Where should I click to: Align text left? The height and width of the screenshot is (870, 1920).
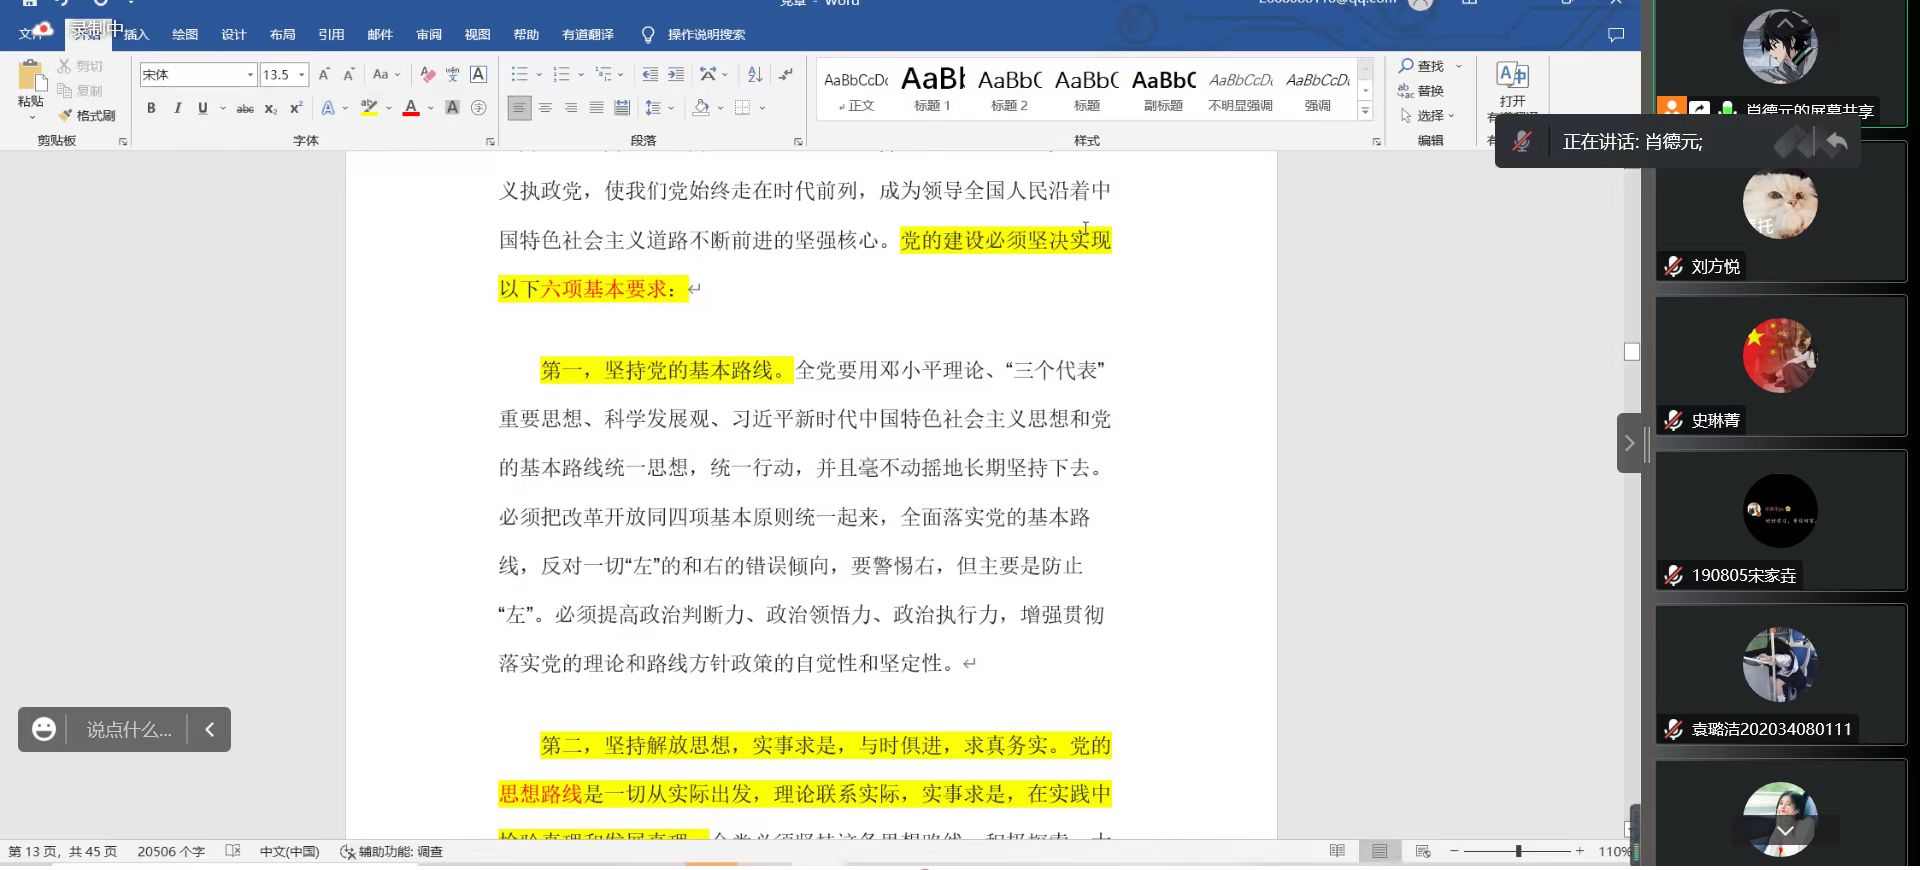click(x=519, y=108)
